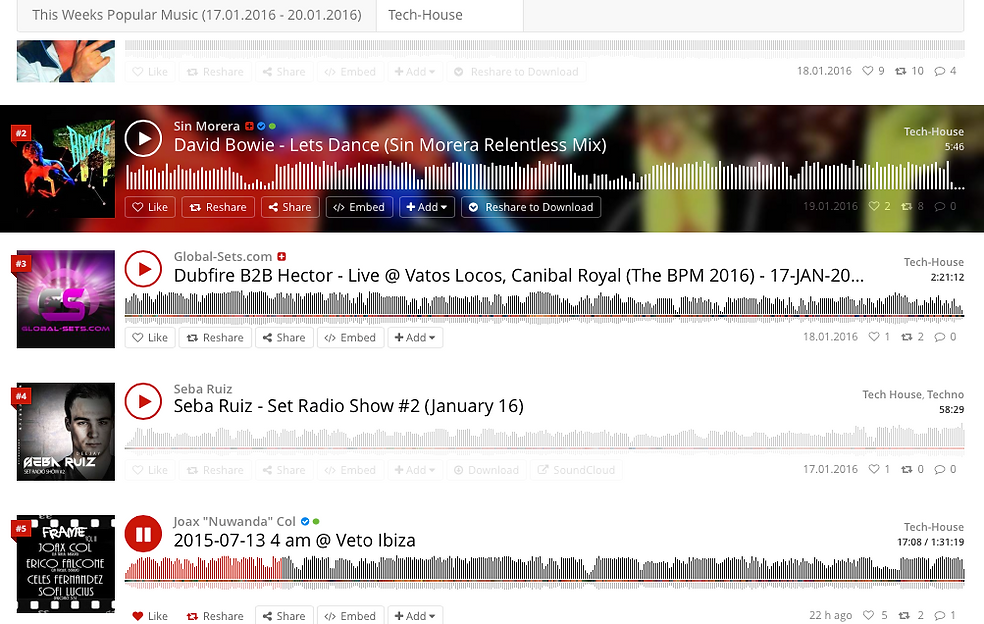Screen dimensions: 984x624
Task: Click red plus badge next to Sin Morera
Action: click(x=249, y=126)
